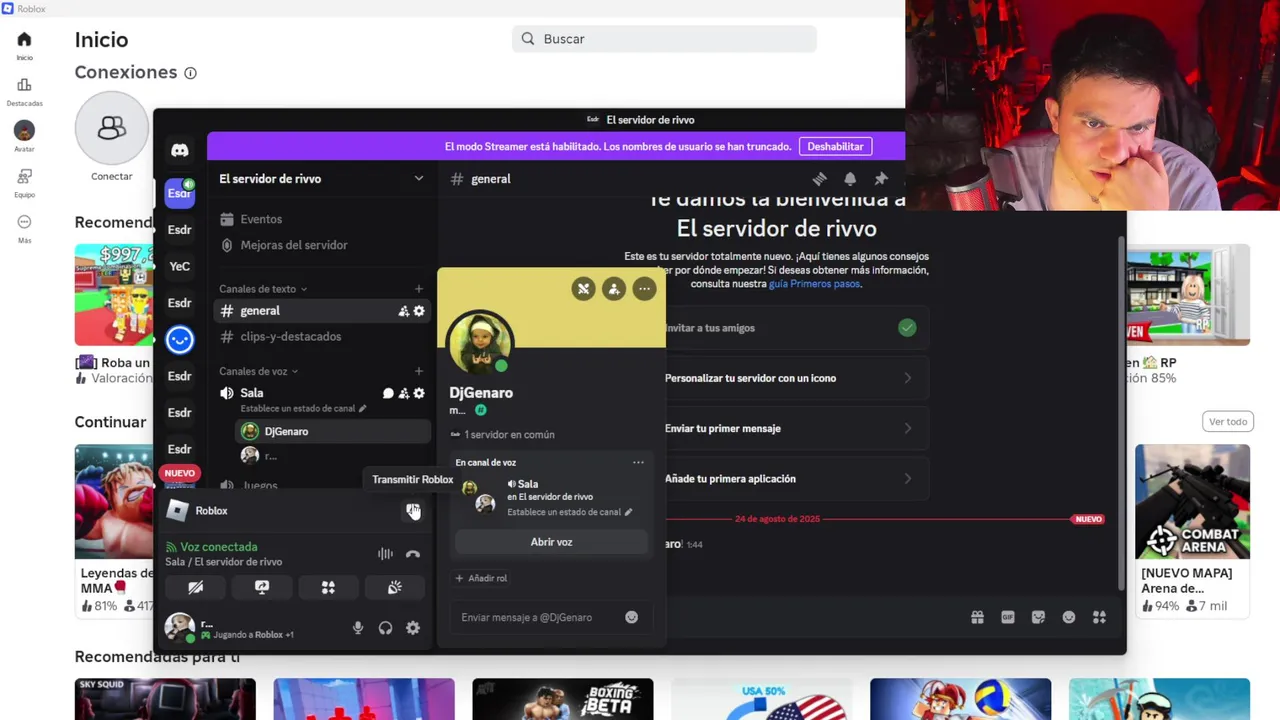The image size is (1280, 720).
Task: Open the blue smiley face server icon
Action: pyautogui.click(x=179, y=340)
